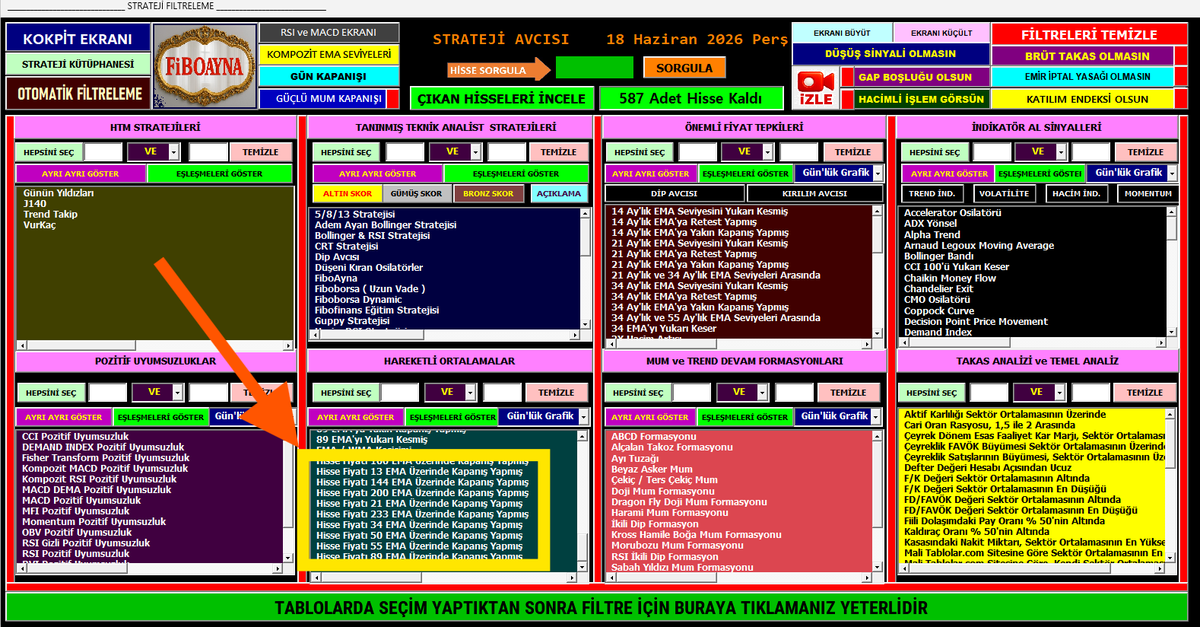Click FİLTRELERİ TEMİZLE
The height and width of the screenshot is (627, 1200).
[1090, 34]
